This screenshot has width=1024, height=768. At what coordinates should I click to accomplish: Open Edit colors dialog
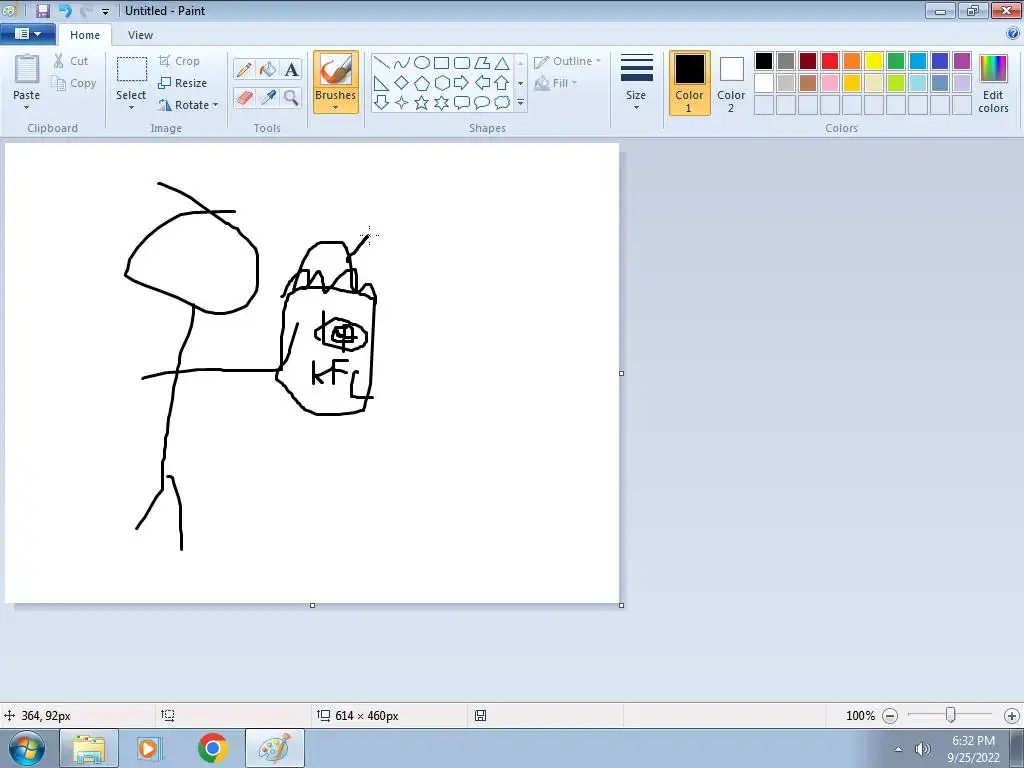pos(993,83)
